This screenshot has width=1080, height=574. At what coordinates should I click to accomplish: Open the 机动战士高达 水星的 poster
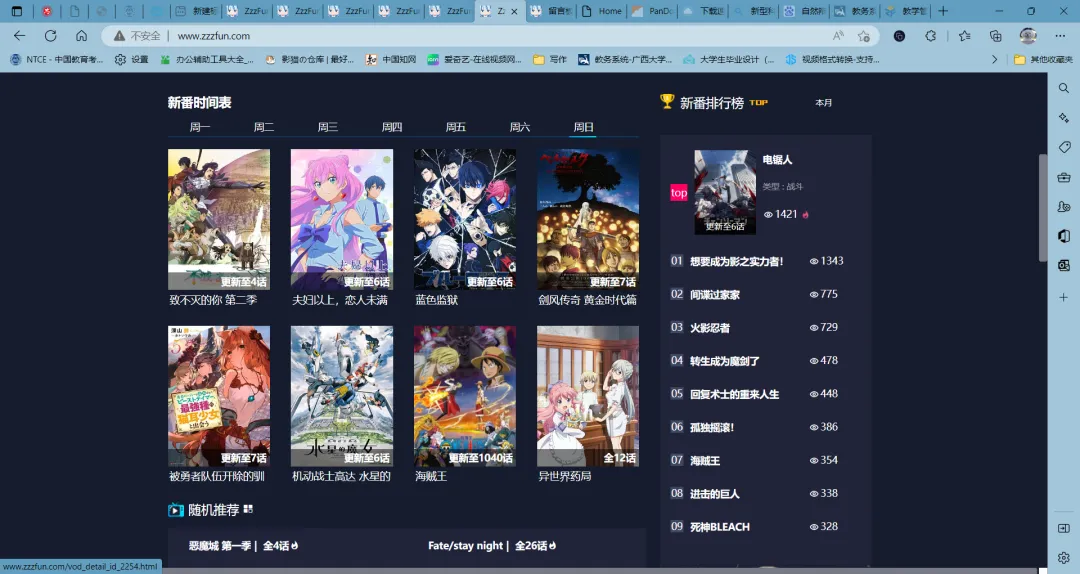[342, 396]
